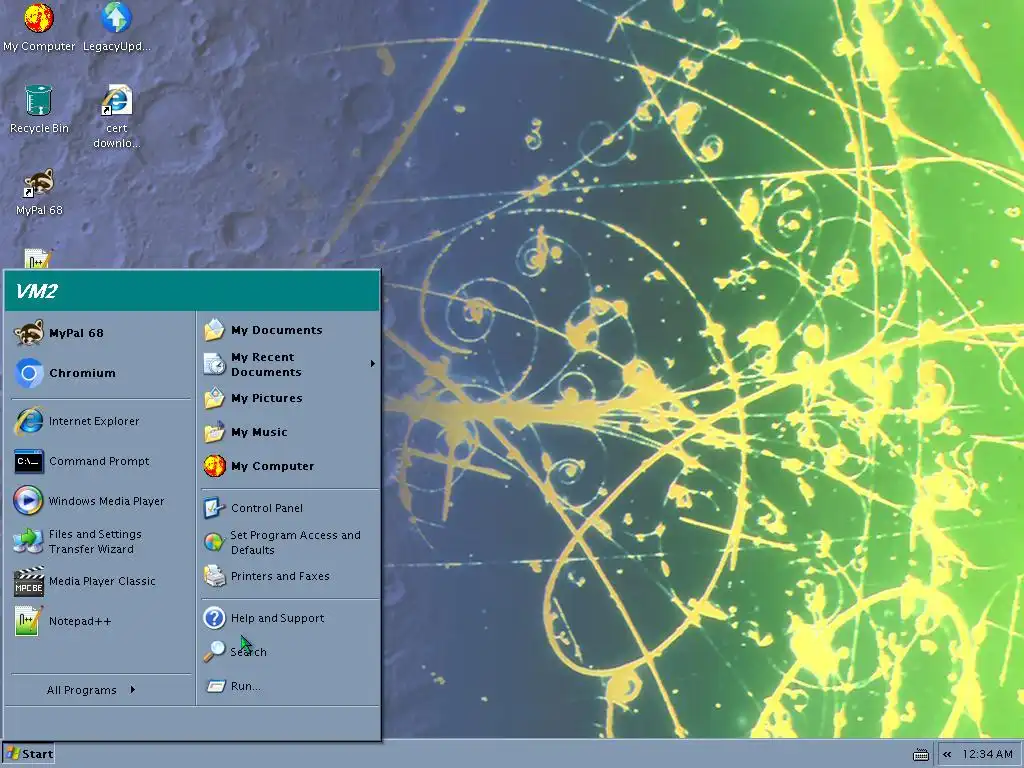Click the My Pictures folder icon

pyautogui.click(x=214, y=398)
